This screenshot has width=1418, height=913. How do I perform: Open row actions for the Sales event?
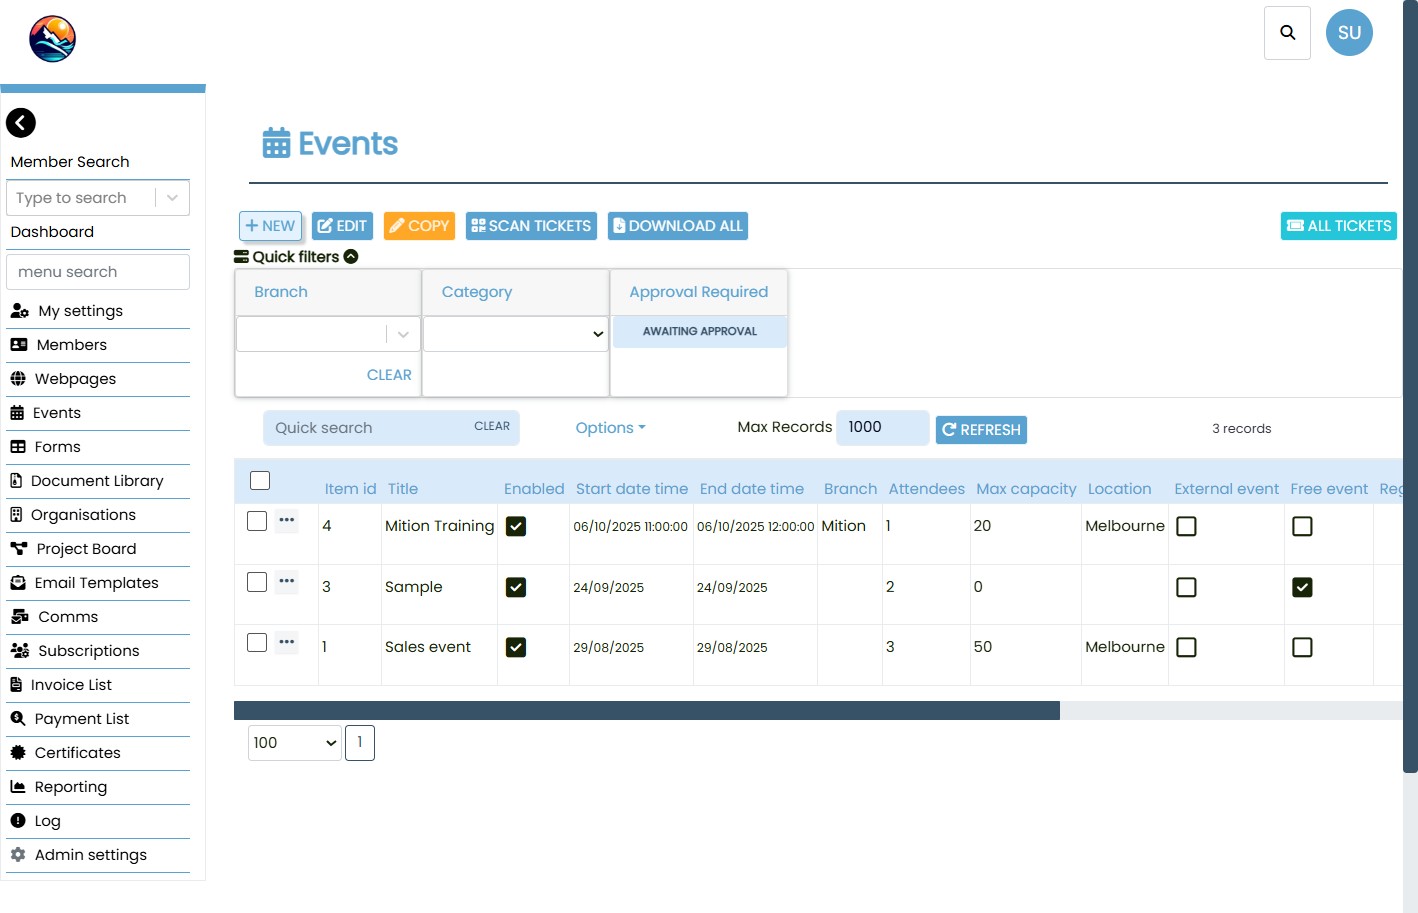pos(287,642)
